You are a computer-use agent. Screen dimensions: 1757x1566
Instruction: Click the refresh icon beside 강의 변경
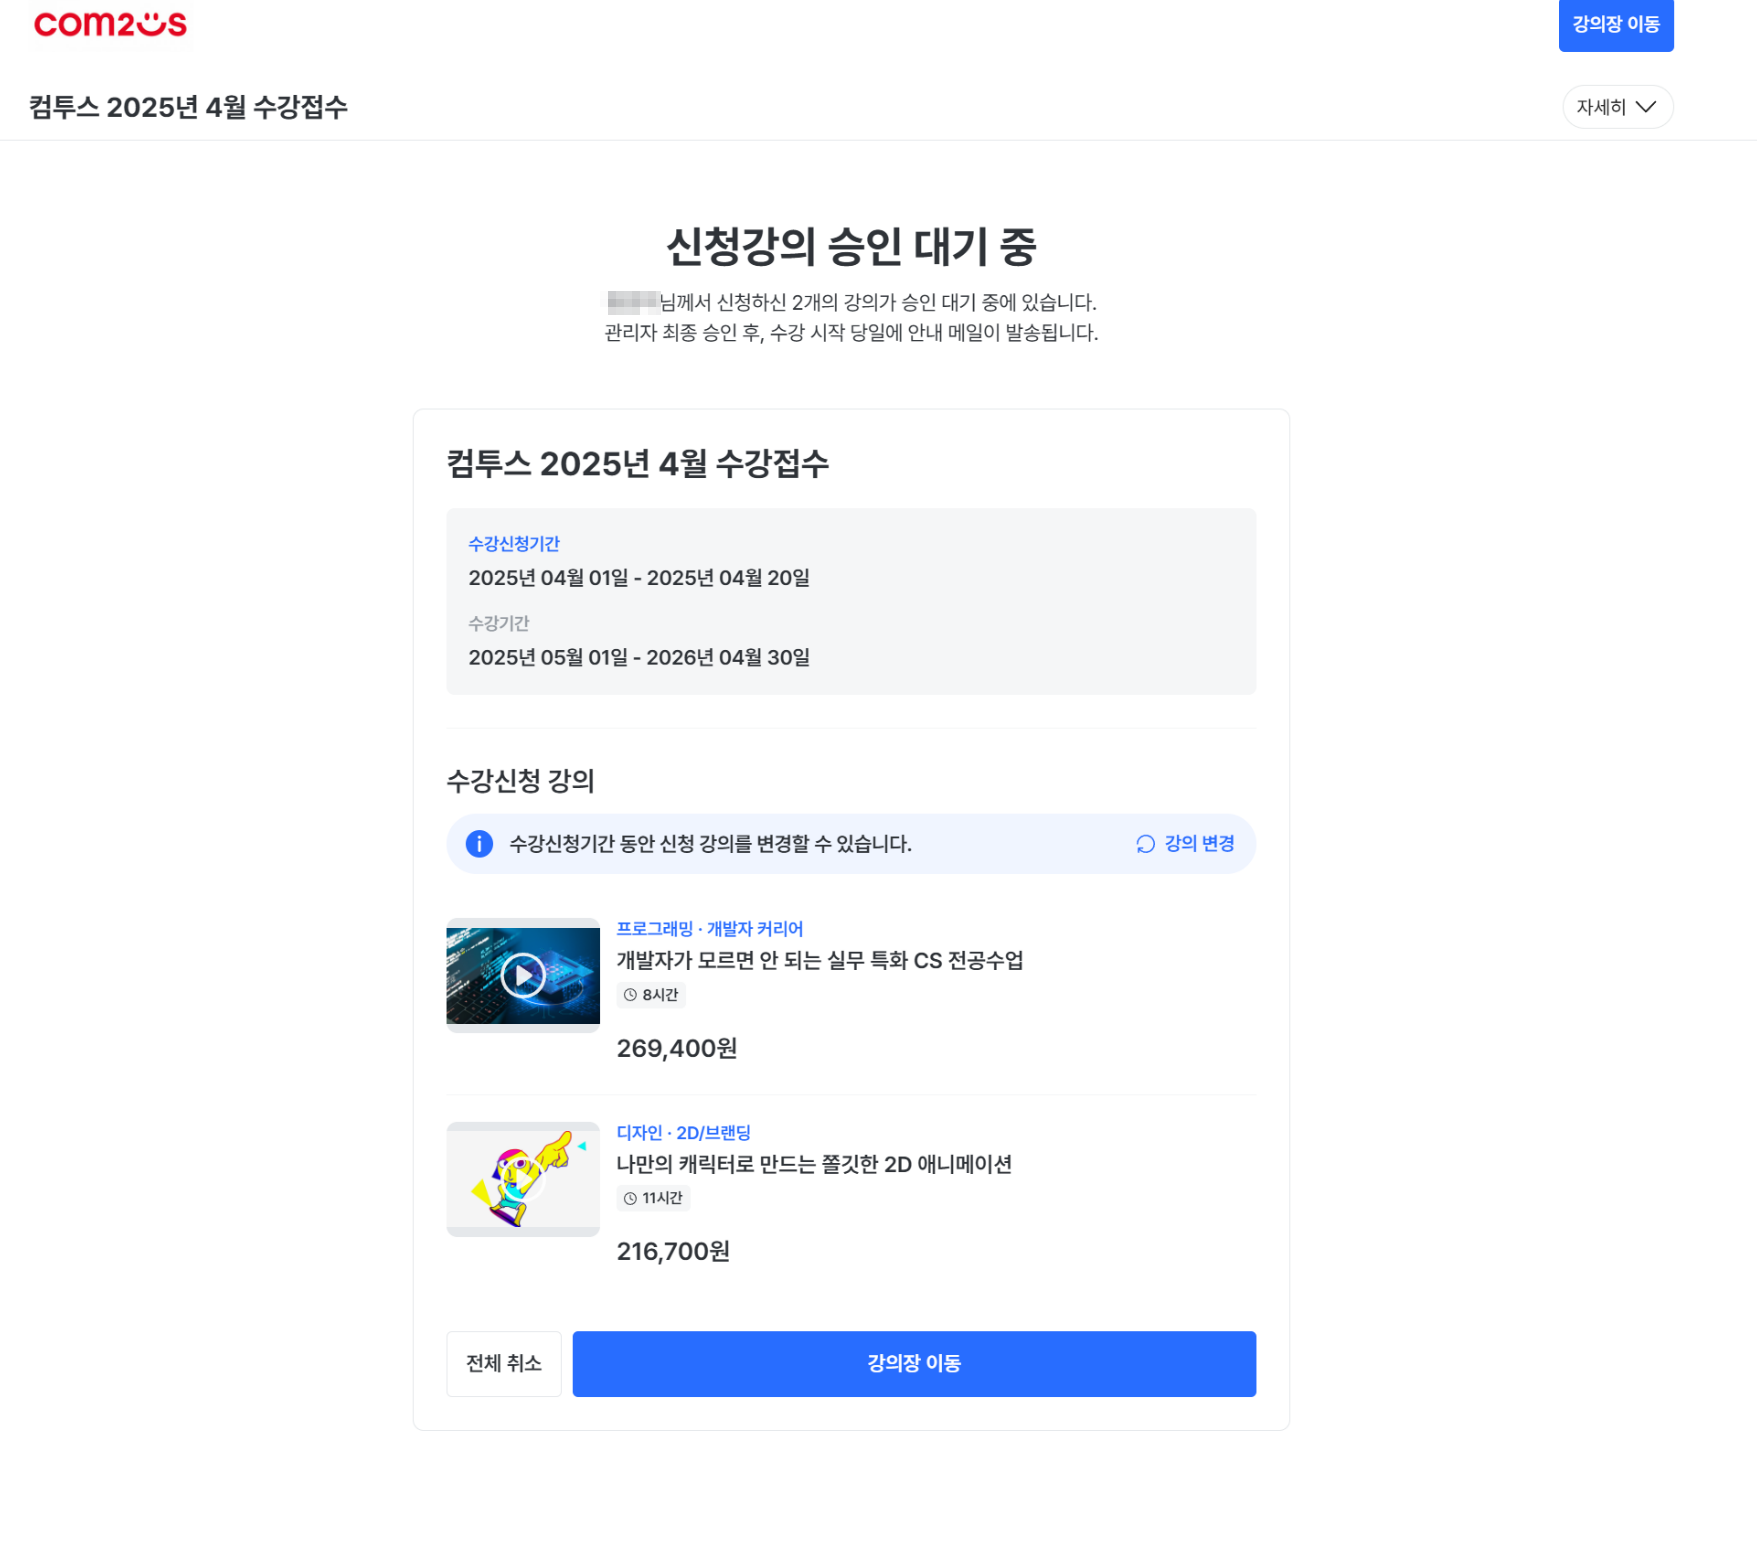tap(1145, 844)
